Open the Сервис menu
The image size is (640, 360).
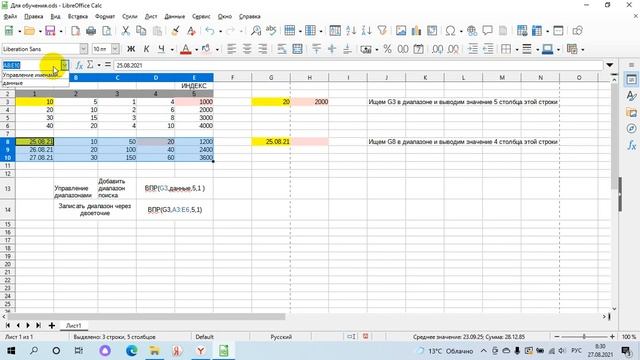(201, 16)
